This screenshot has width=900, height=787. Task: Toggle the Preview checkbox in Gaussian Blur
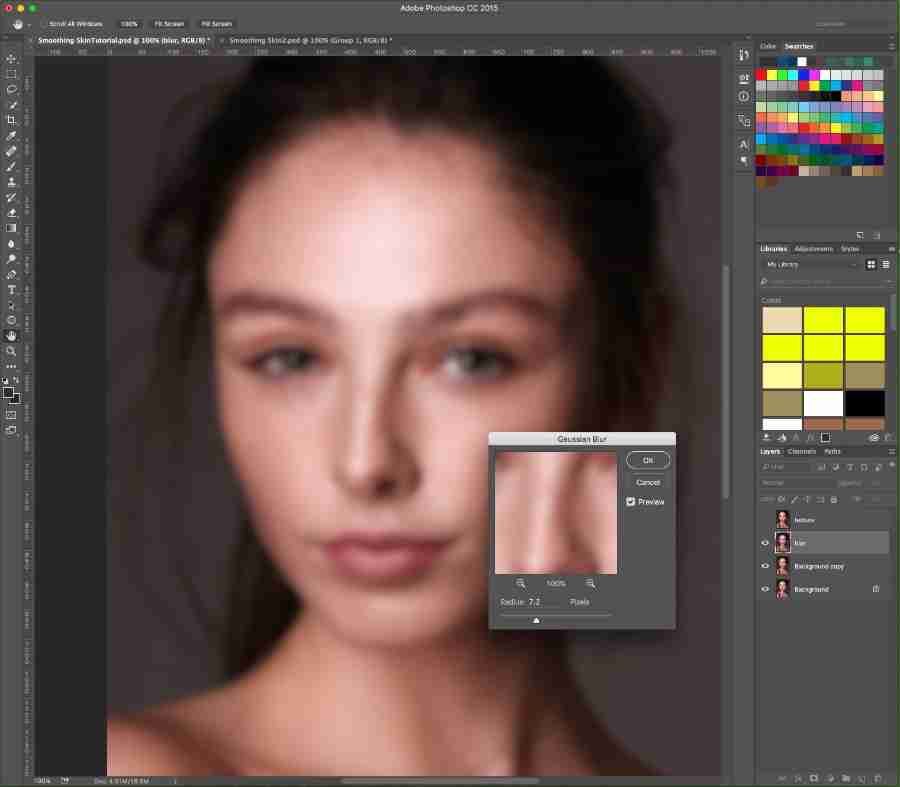coord(630,502)
